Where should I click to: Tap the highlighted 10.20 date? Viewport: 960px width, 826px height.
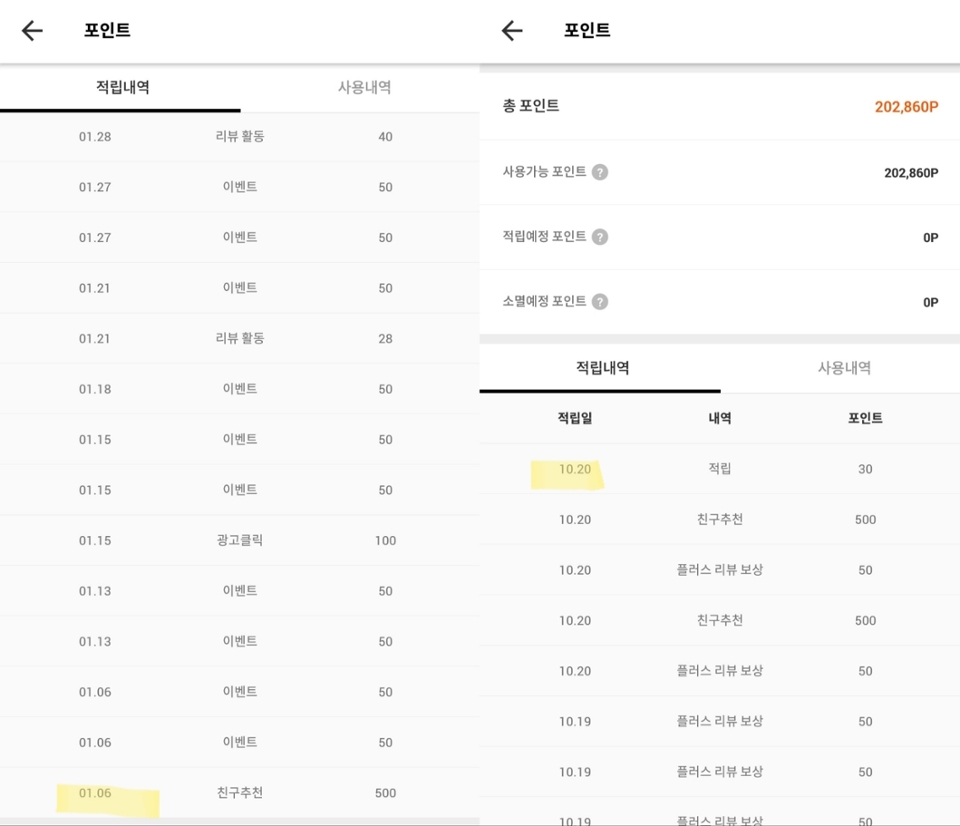(x=575, y=469)
